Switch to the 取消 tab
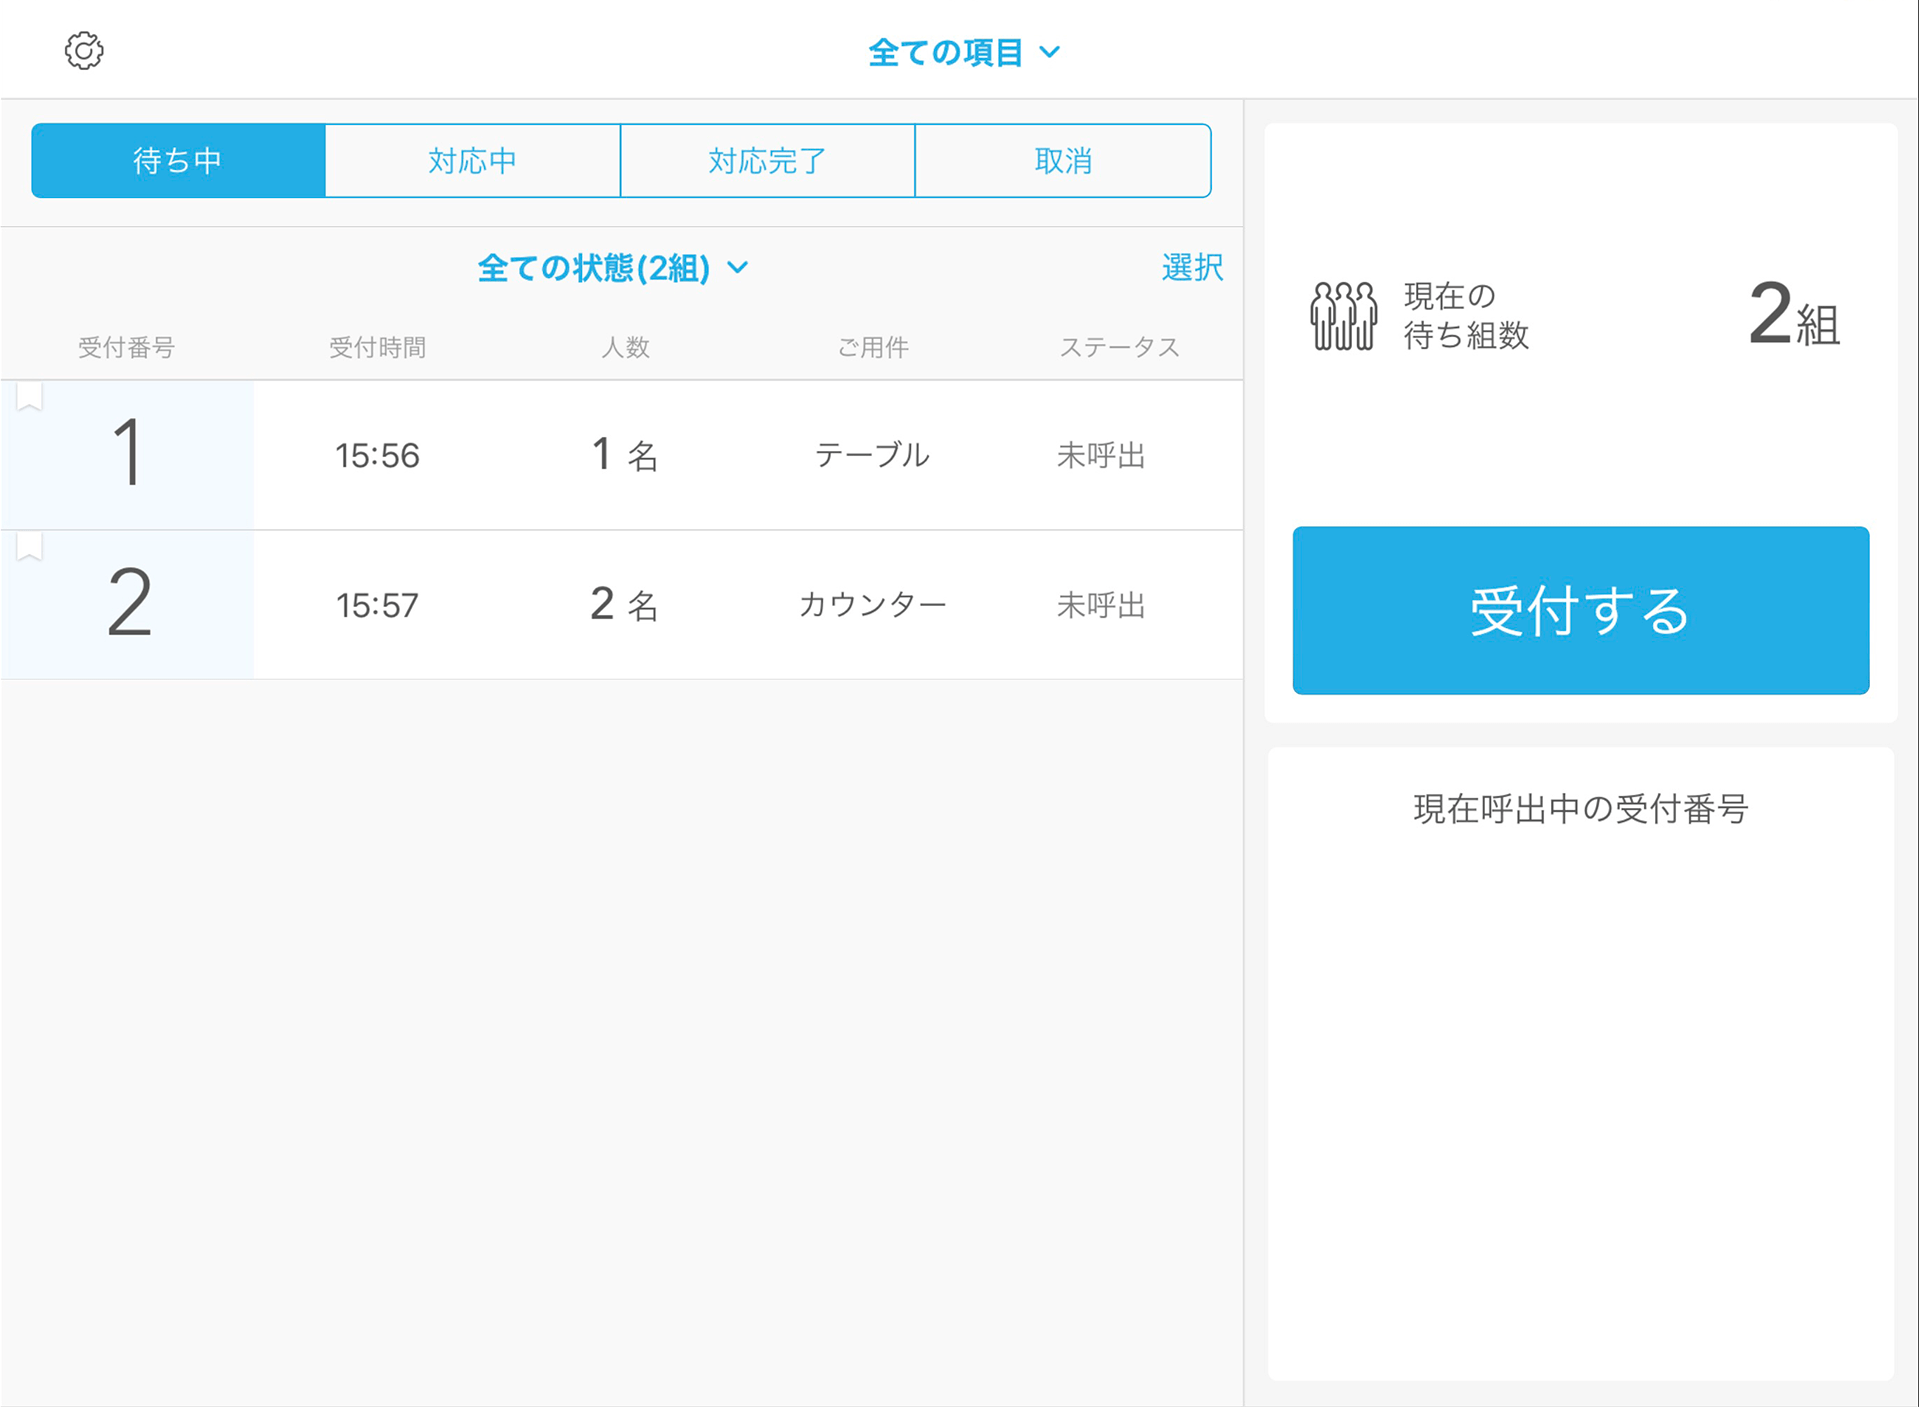Image resolution: width=1920 pixels, height=1407 pixels. click(1063, 160)
